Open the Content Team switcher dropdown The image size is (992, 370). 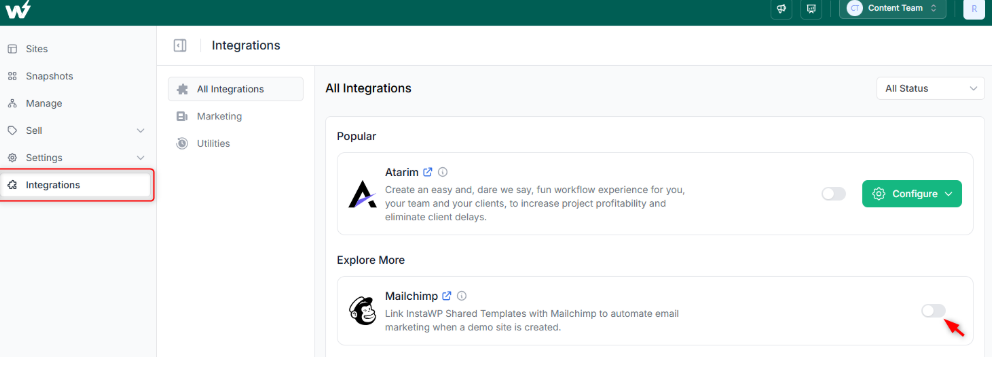(x=893, y=8)
